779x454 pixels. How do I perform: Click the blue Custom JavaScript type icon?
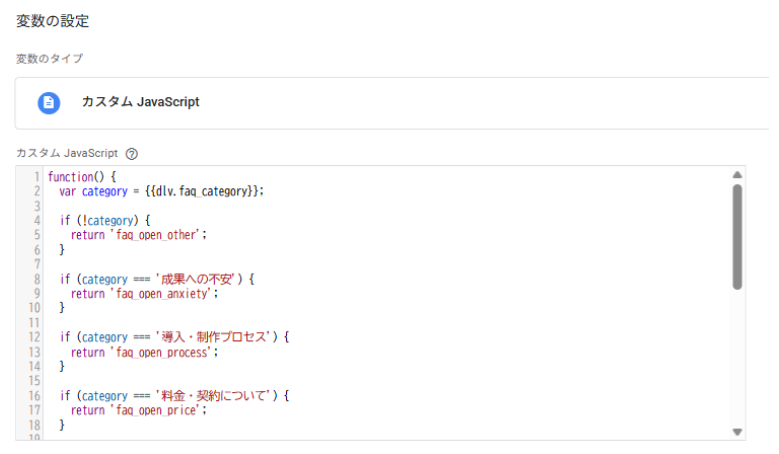pos(49,103)
